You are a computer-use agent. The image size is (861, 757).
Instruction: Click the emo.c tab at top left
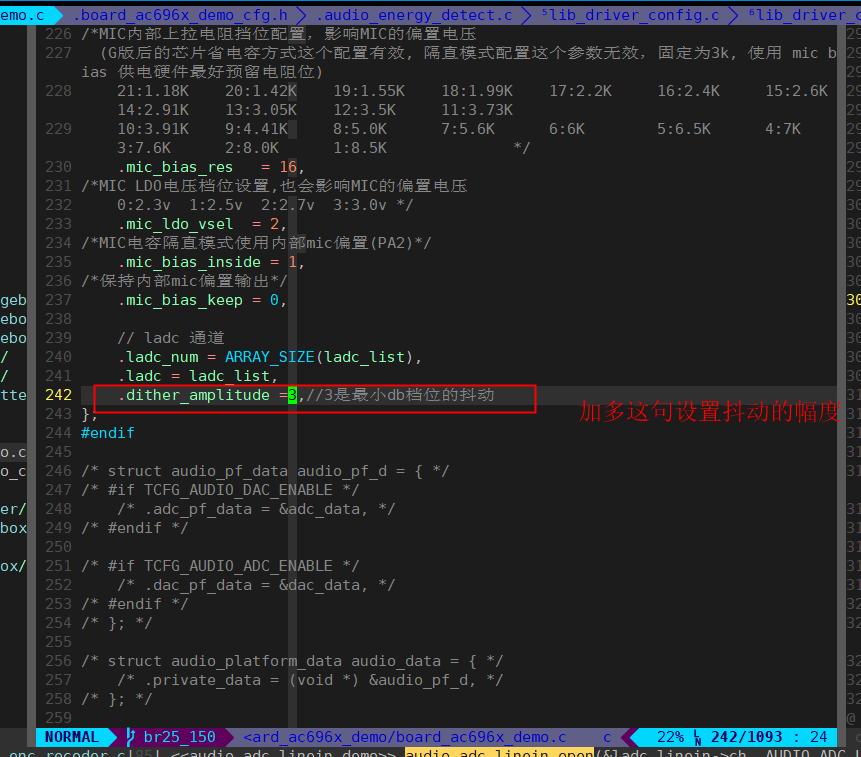point(22,15)
